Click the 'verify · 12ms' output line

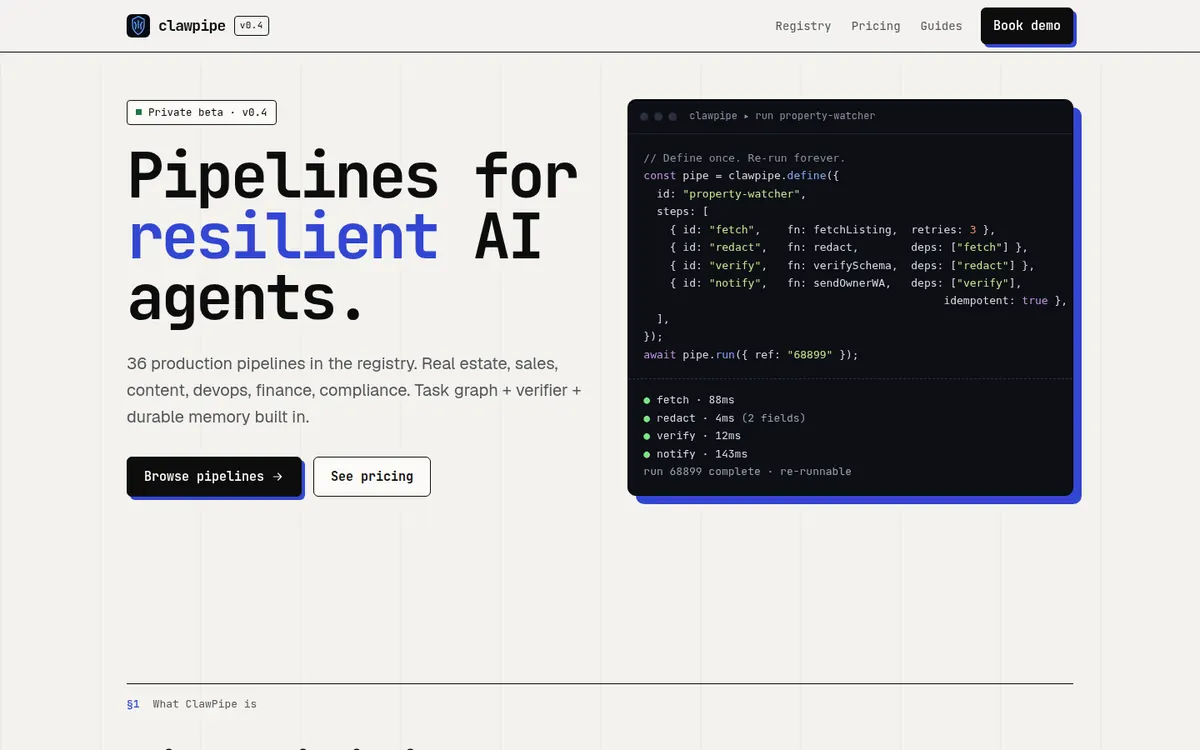[x=692, y=436]
